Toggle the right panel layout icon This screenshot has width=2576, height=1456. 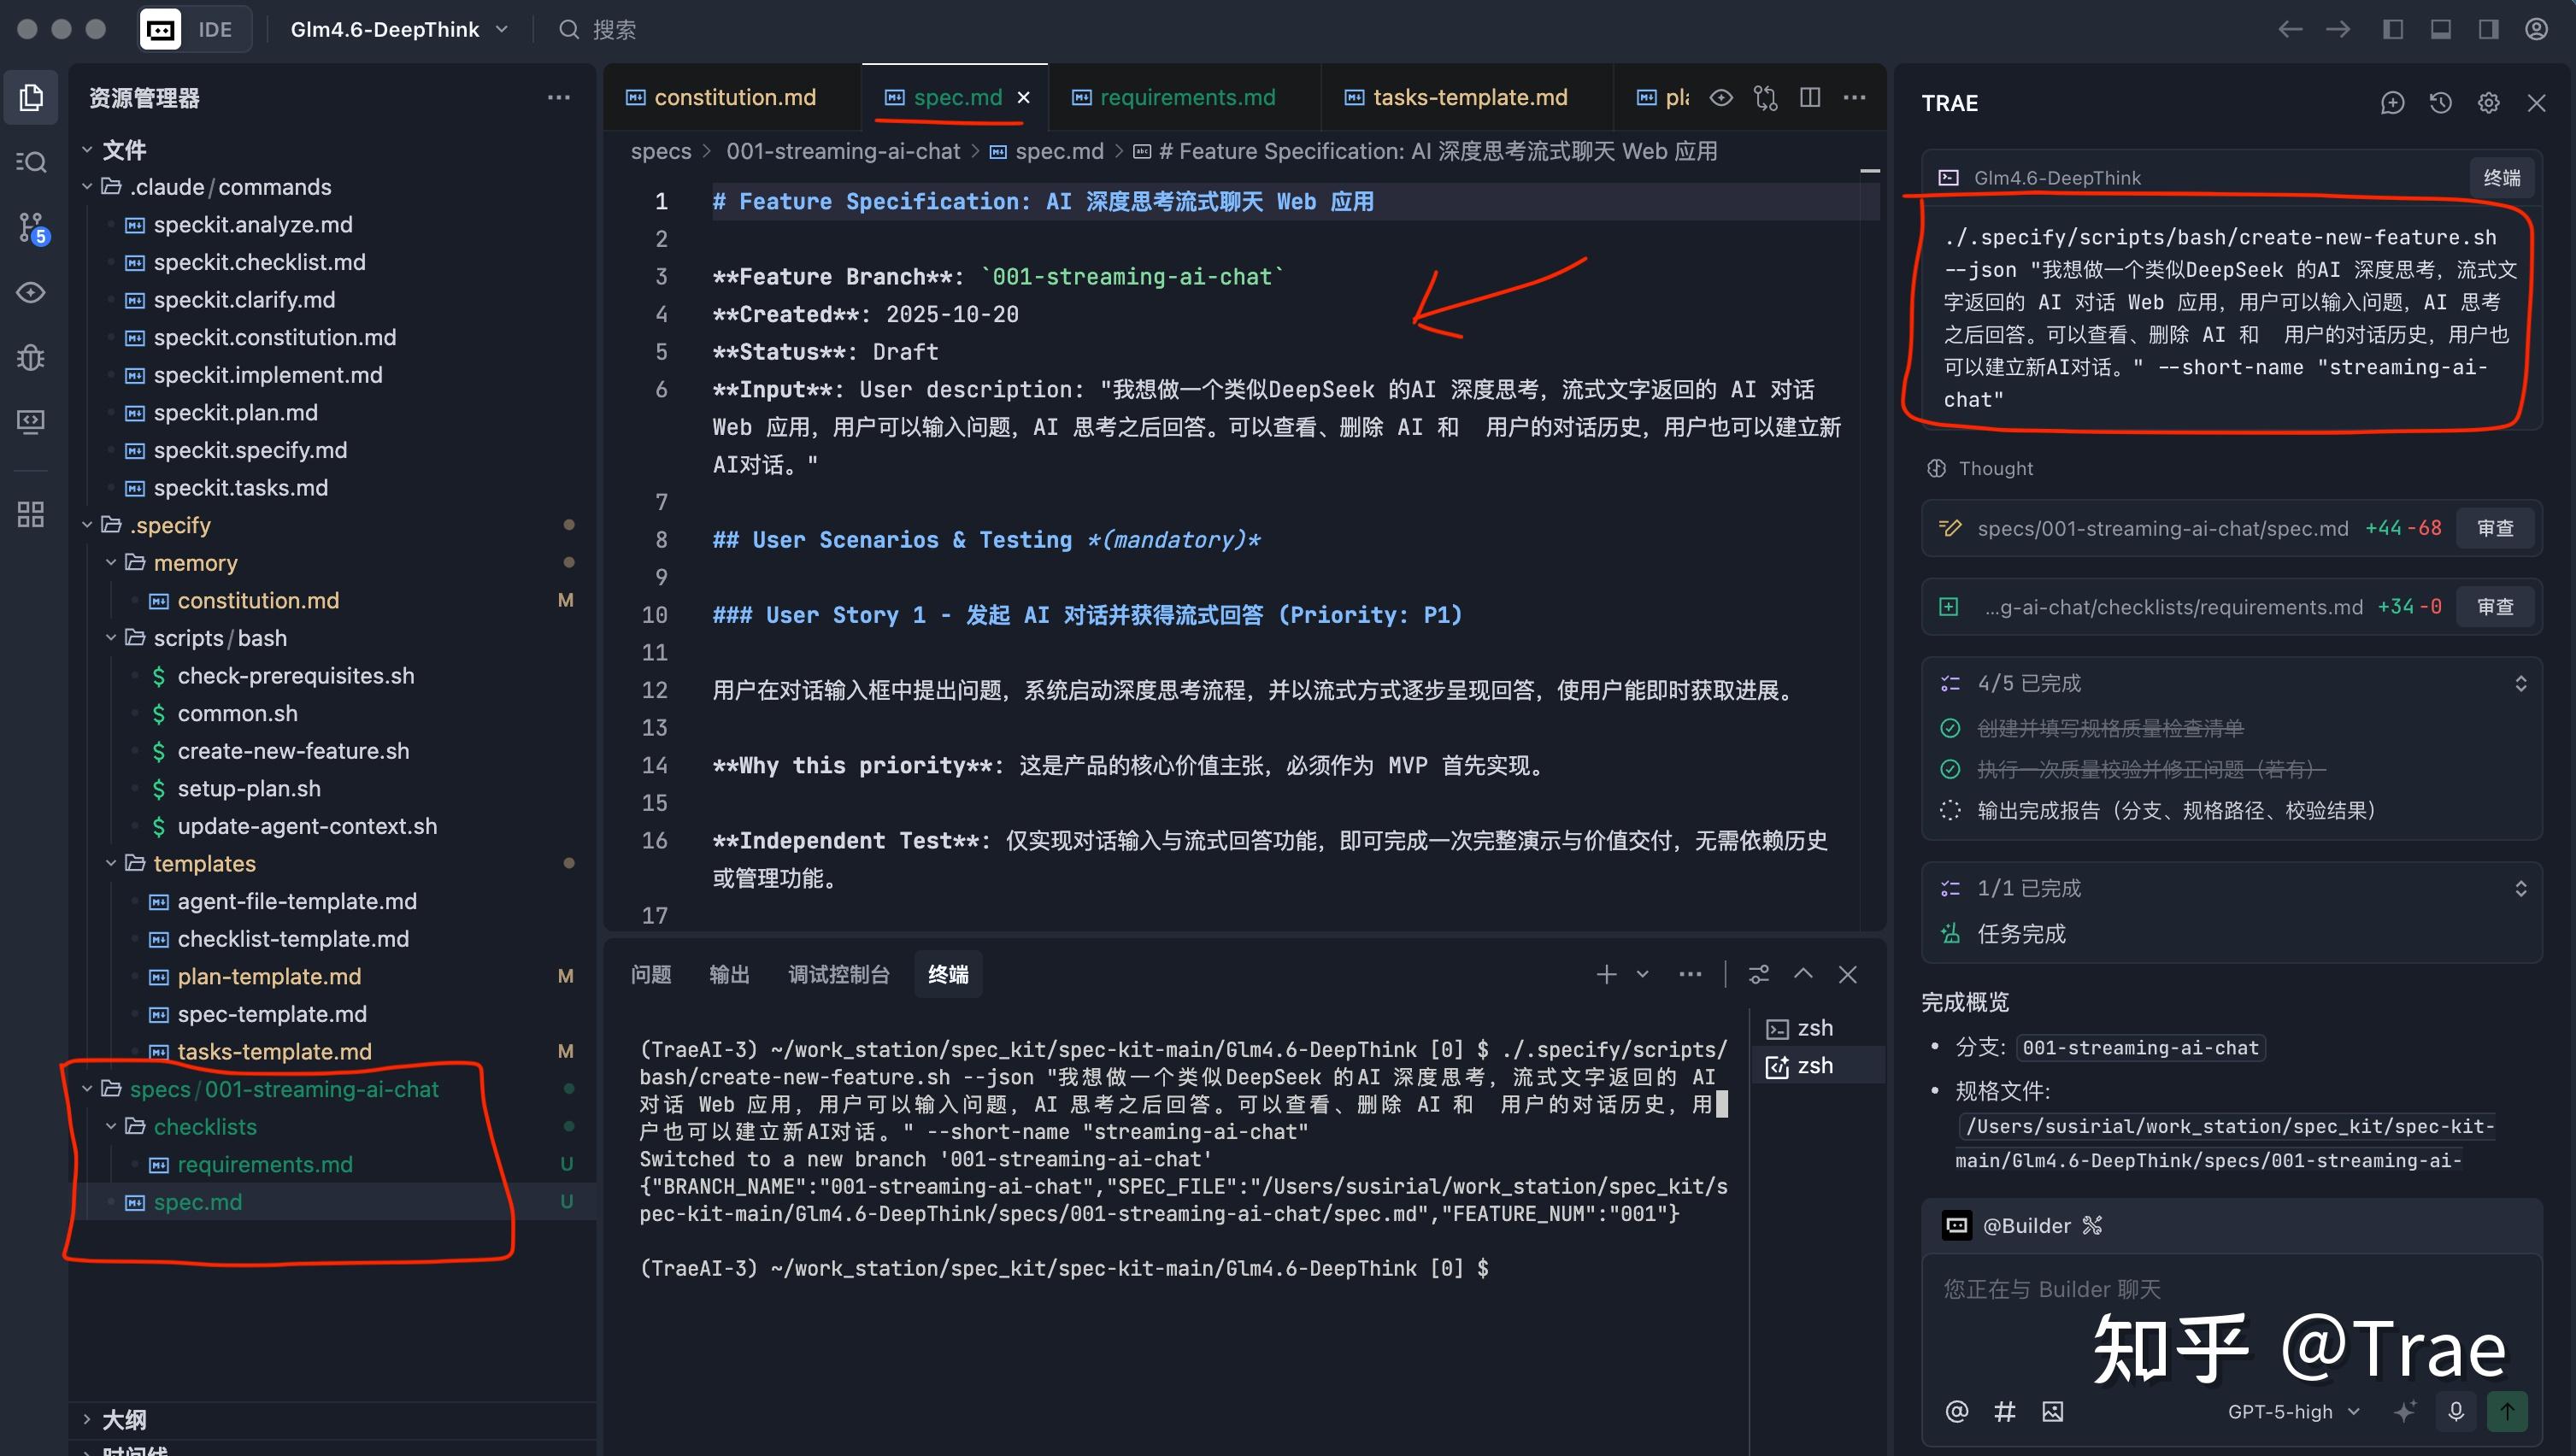click(2488, 29)
